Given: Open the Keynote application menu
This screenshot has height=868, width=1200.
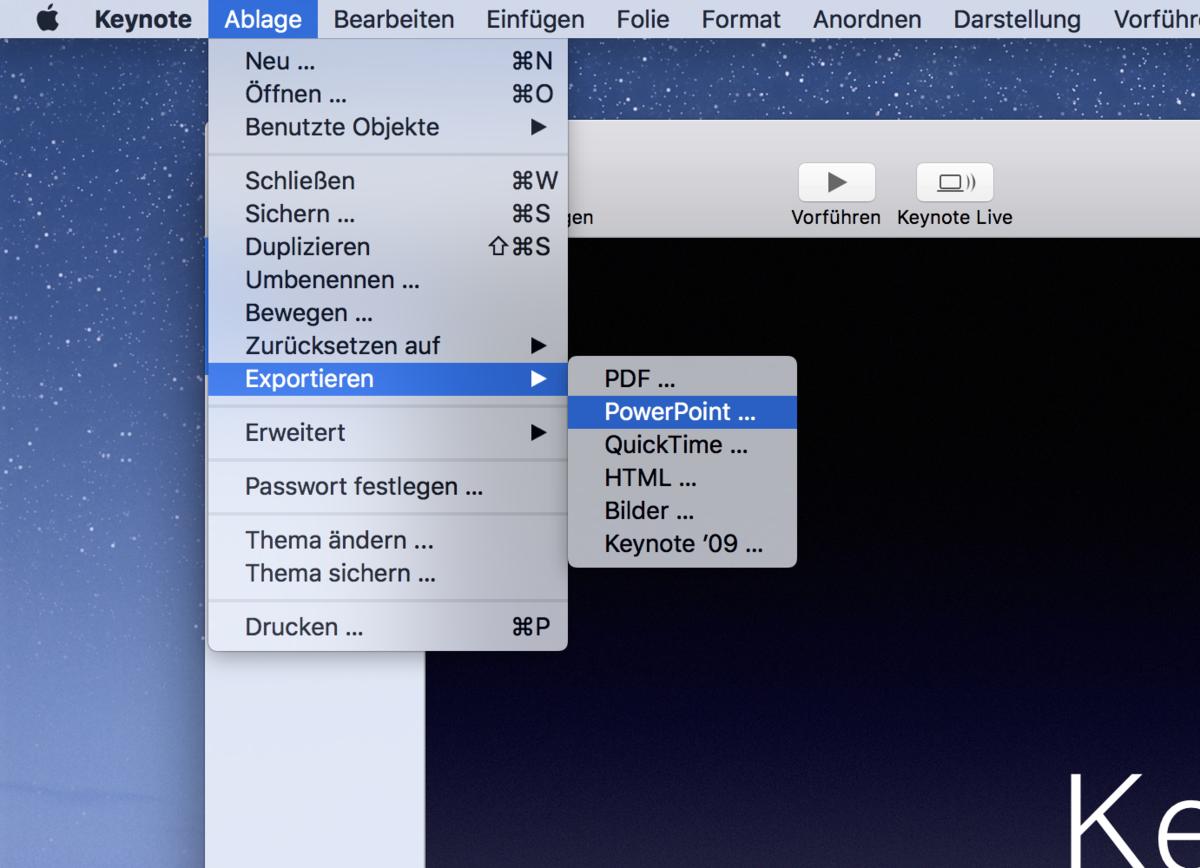Looking at the screenshot, I should (143, 19).
